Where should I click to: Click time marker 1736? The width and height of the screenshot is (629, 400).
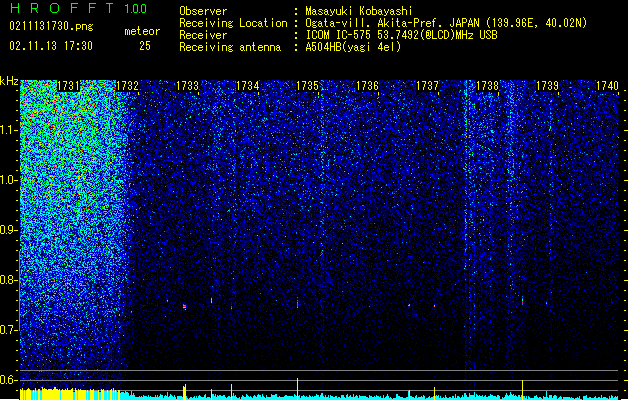pyautogui.click(x=367, y=86)
